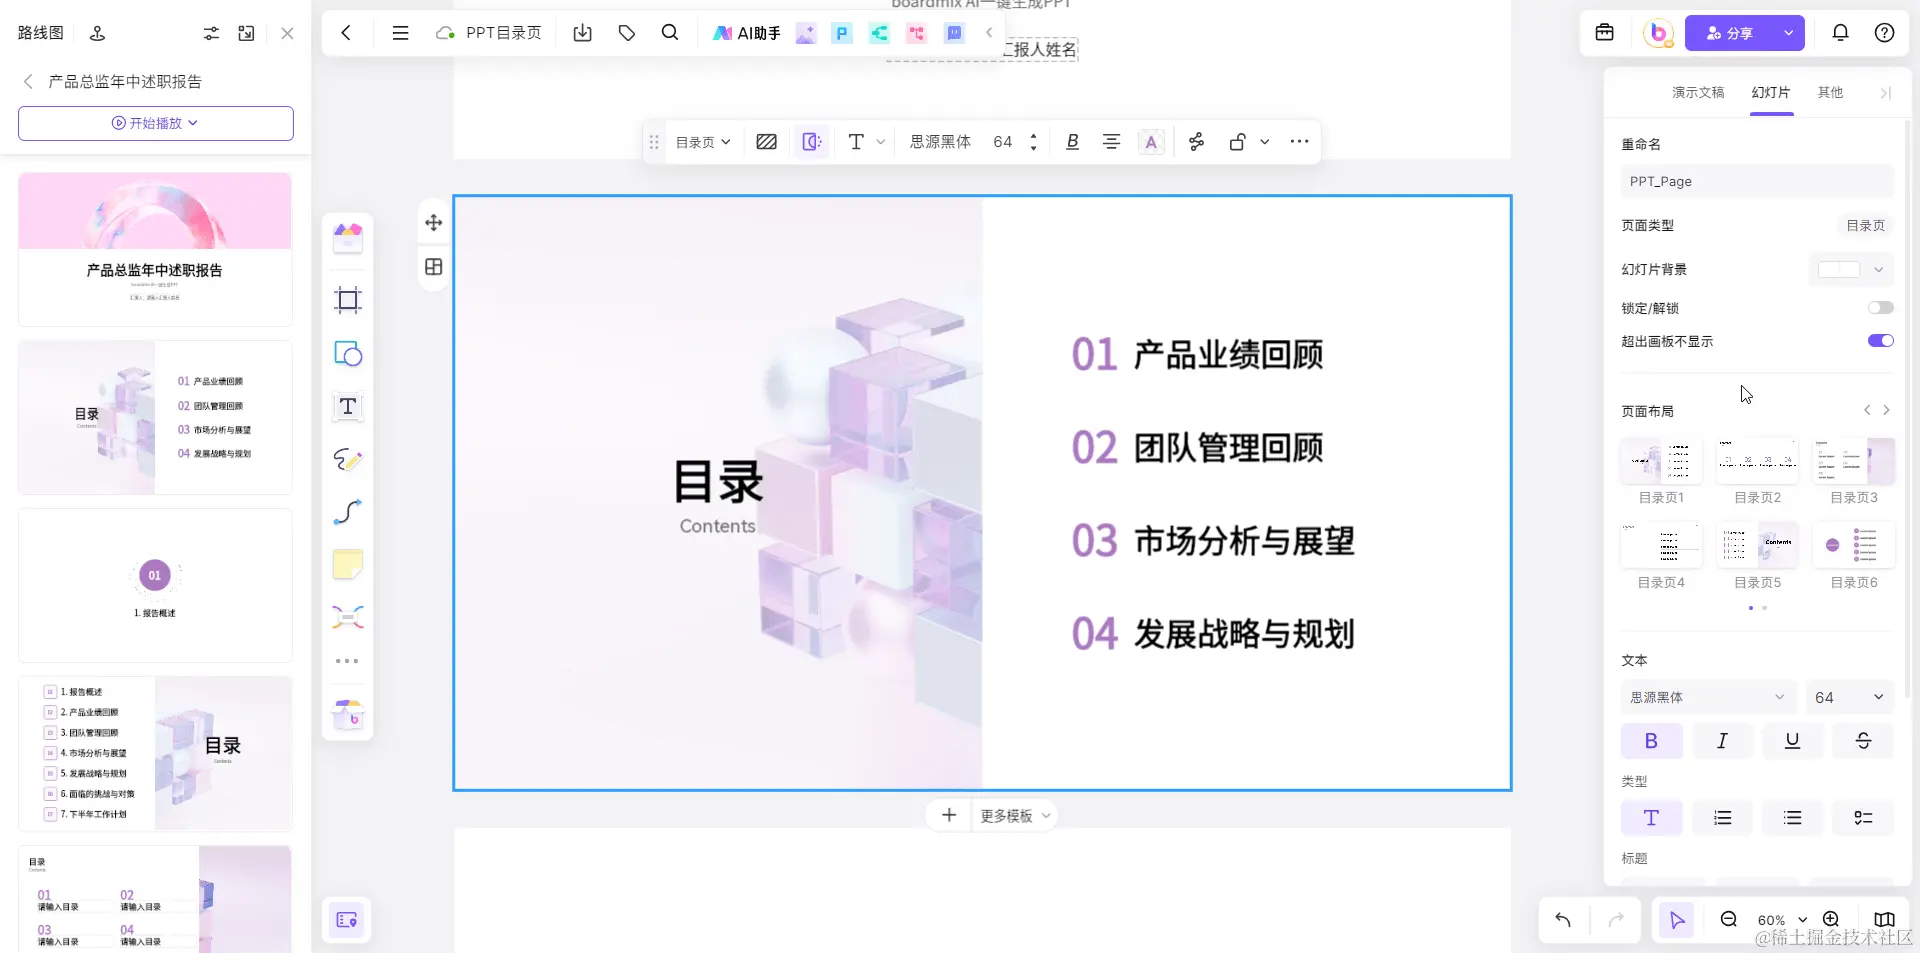Click the text alignment icon
This screenshot has height=953, width=1920.
1111,142
